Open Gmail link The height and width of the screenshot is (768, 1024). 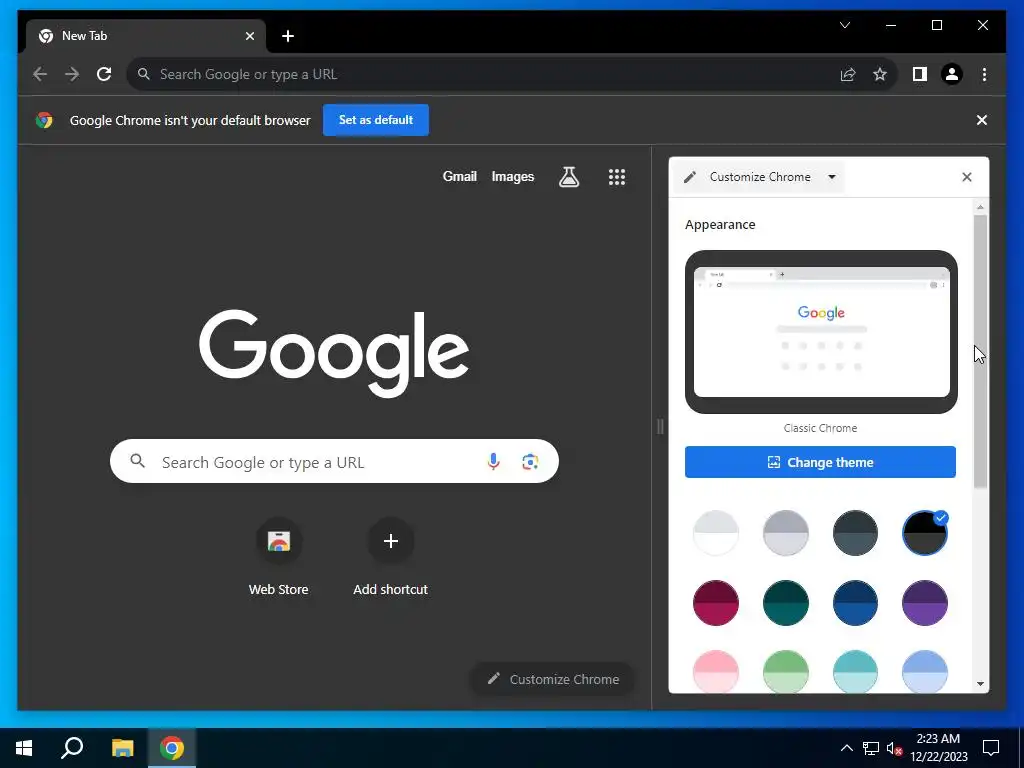460,176
